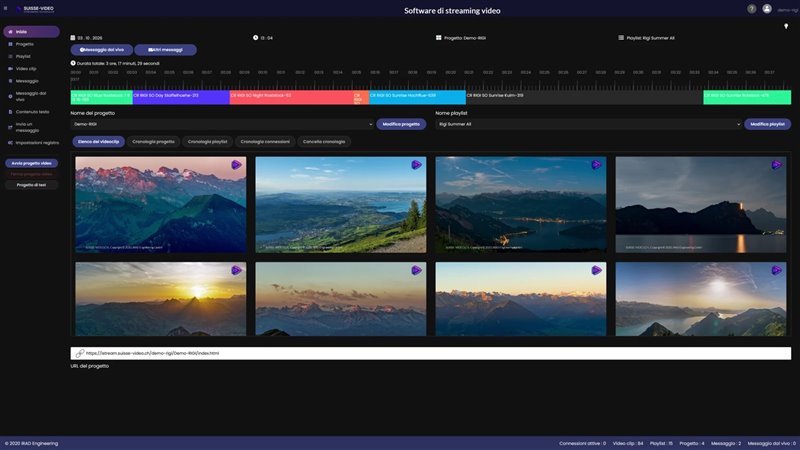Select the cyan Sunrise Hochflue timeline segment

(417, 97)
